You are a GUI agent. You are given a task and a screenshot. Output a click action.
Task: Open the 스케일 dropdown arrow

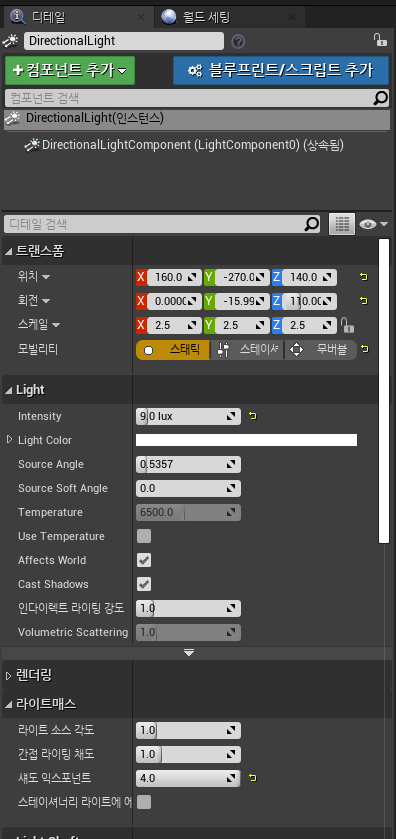click(x=56, y=325)
